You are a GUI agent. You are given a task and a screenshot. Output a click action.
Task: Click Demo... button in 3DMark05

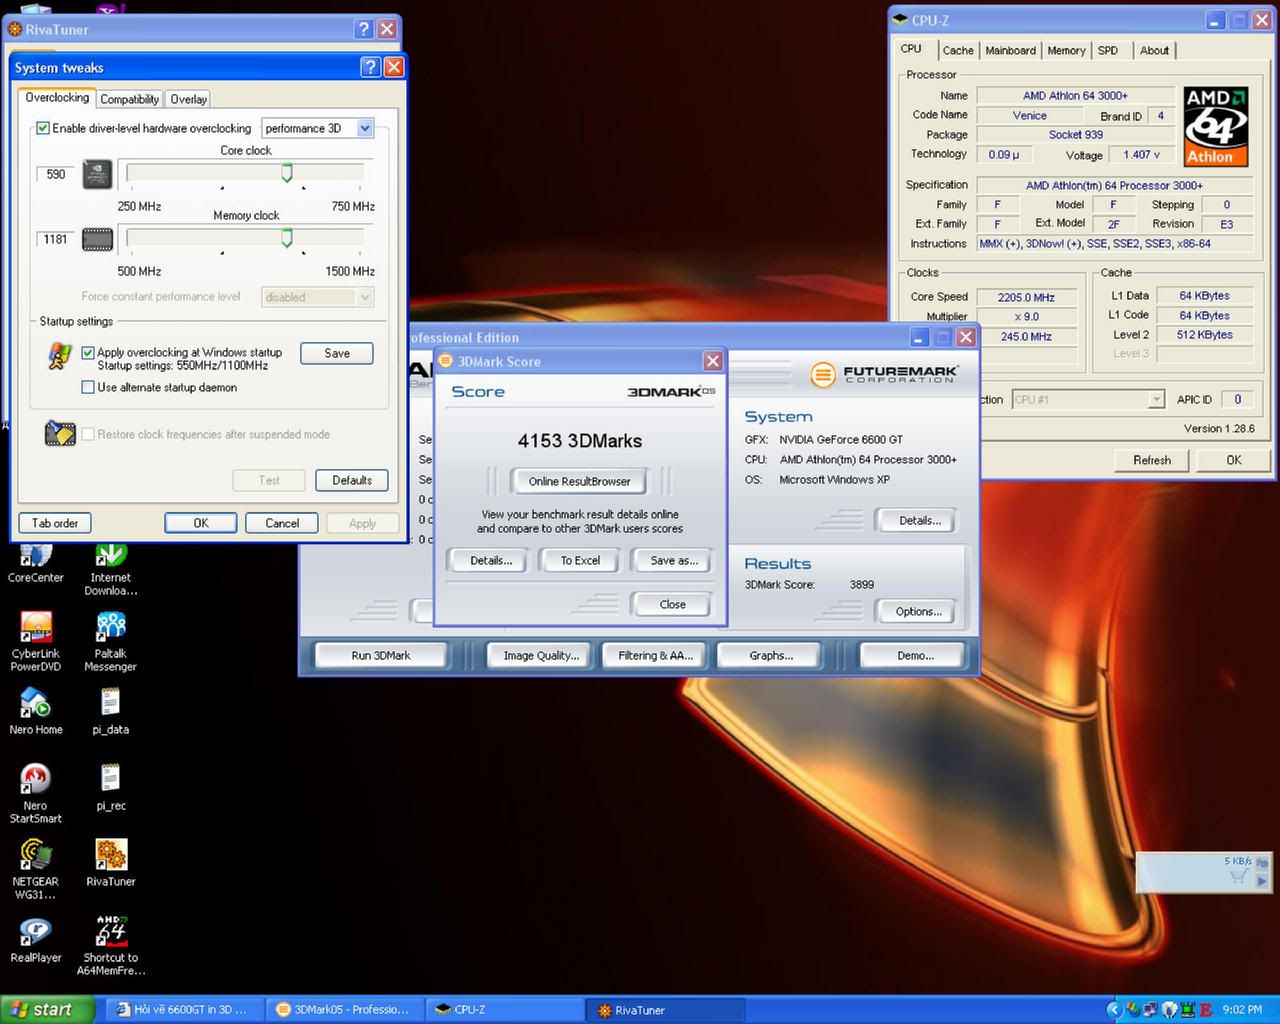point(915,655)
